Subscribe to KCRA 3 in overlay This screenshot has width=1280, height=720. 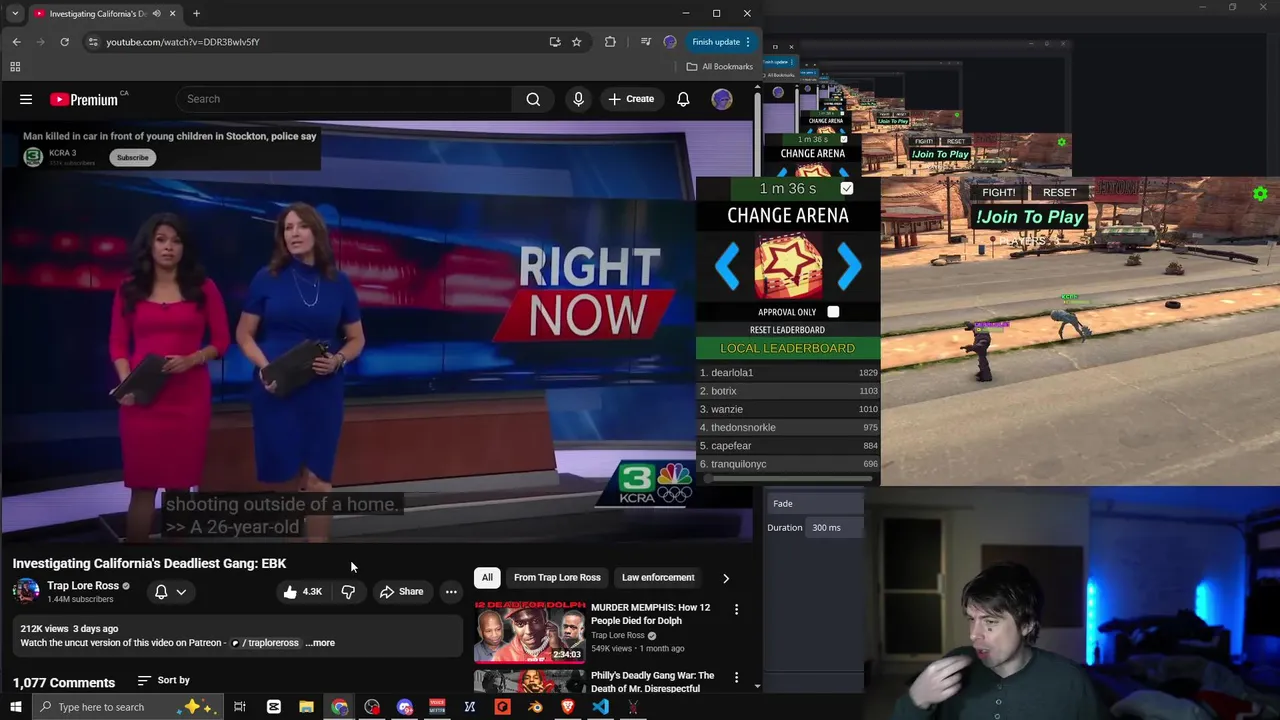pos(132,157)
